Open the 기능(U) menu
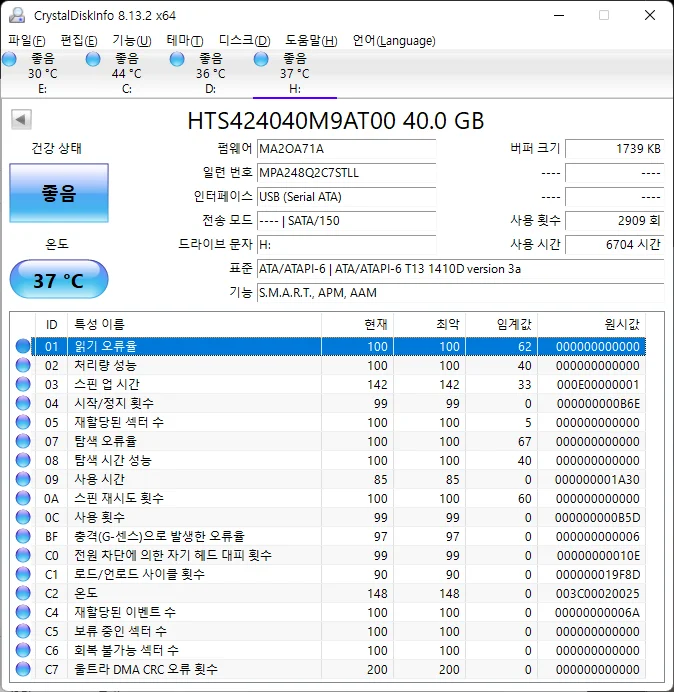This screenshot has width=674, height=692. 132,41
